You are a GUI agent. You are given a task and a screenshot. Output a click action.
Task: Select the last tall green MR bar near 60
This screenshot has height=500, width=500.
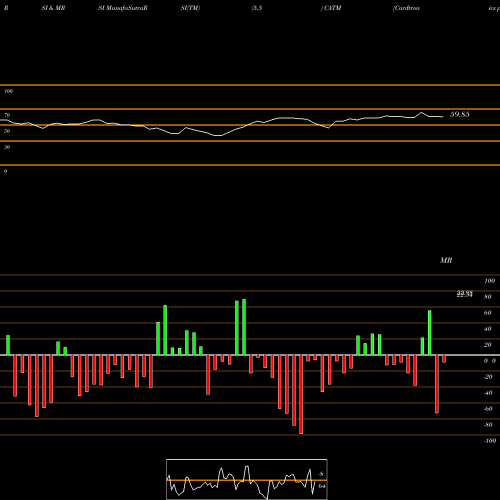pos(430,333)
